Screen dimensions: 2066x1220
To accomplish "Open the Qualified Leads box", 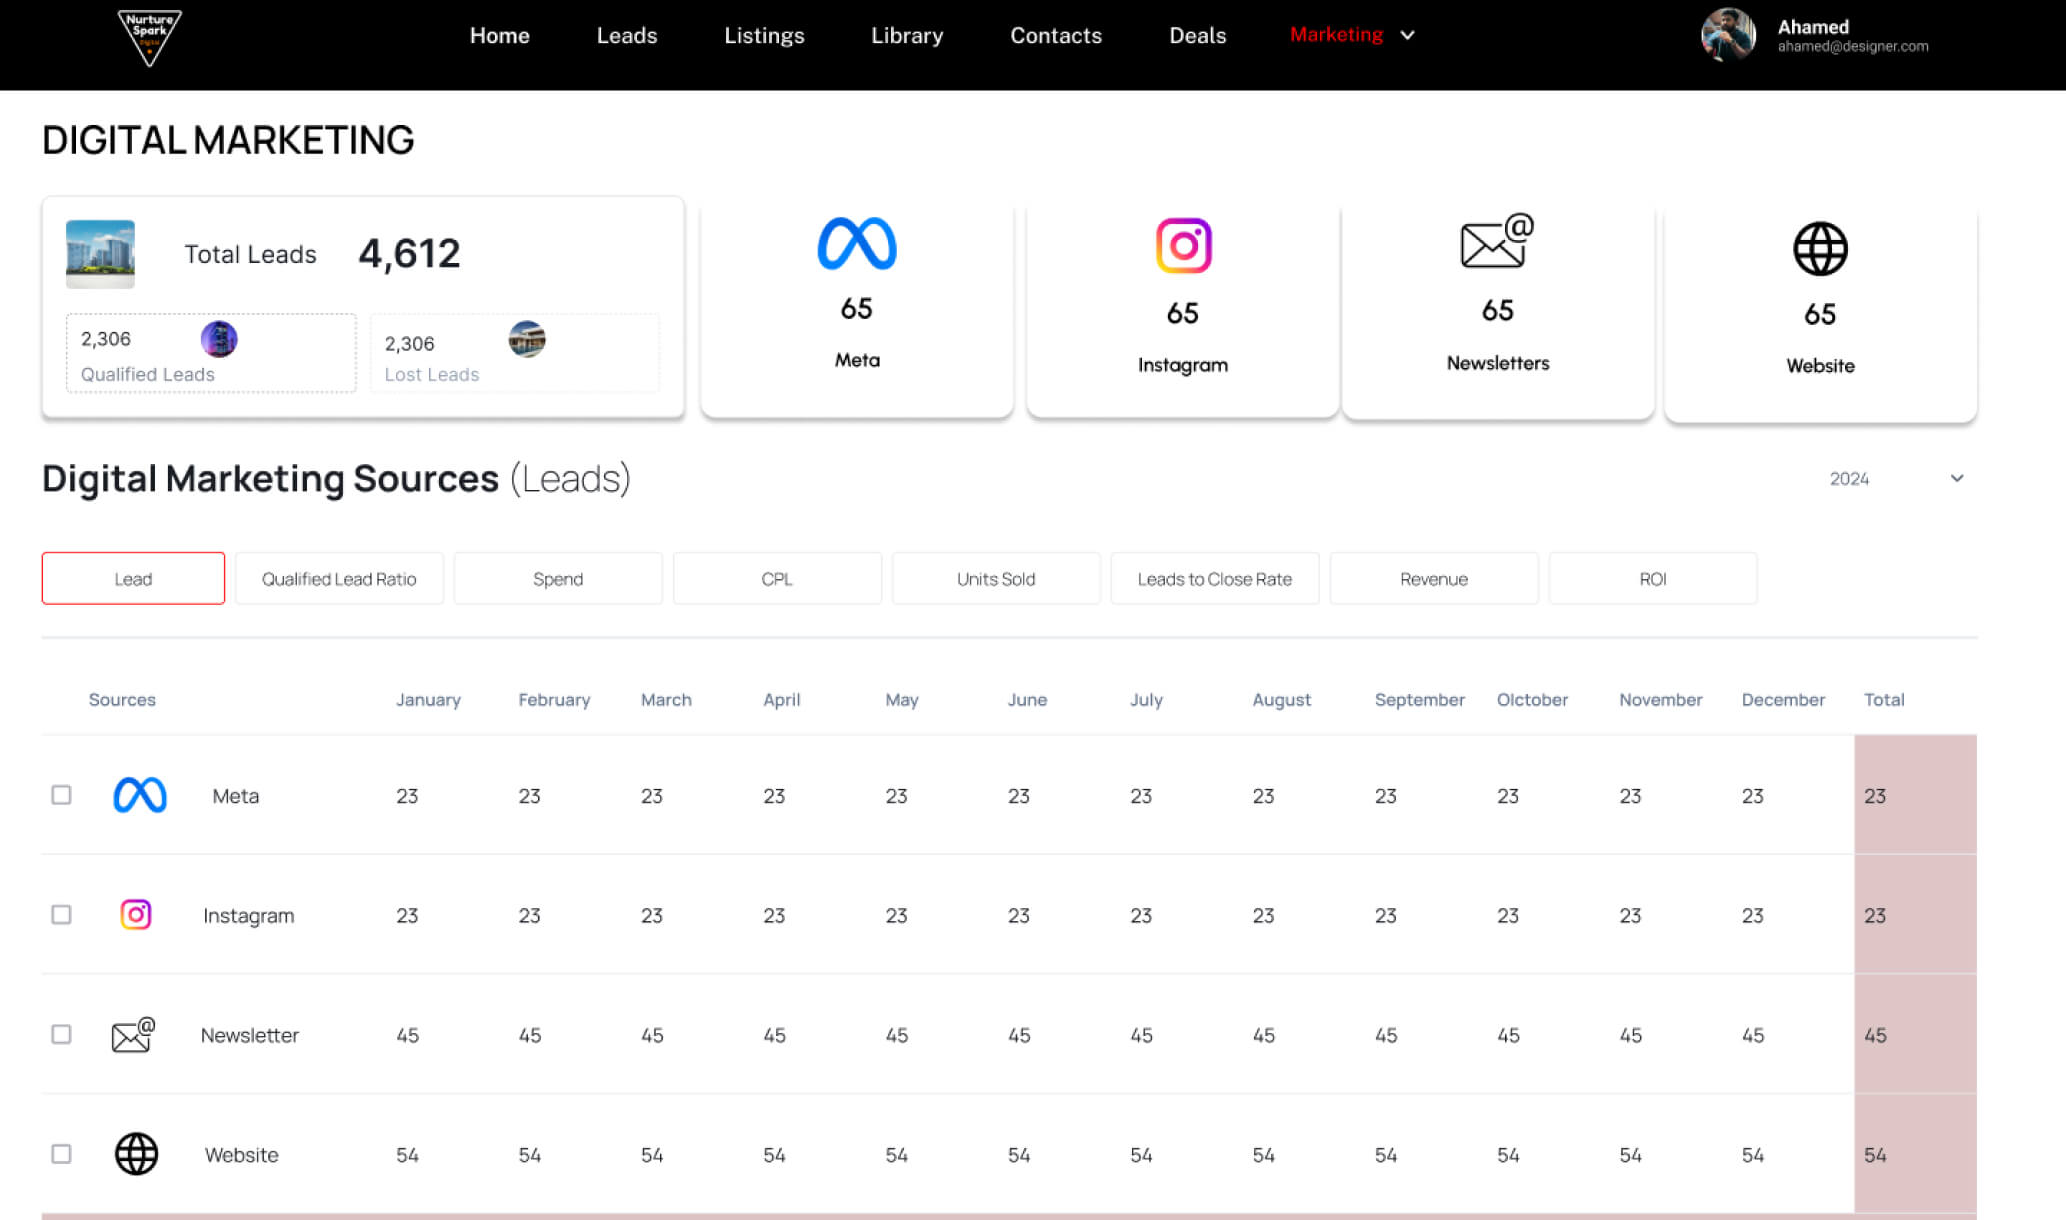I will tap(210, 353).
